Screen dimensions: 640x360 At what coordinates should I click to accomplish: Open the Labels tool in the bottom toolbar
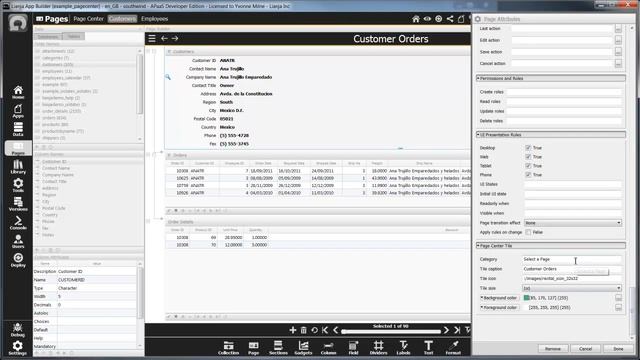tap(403, 347)
